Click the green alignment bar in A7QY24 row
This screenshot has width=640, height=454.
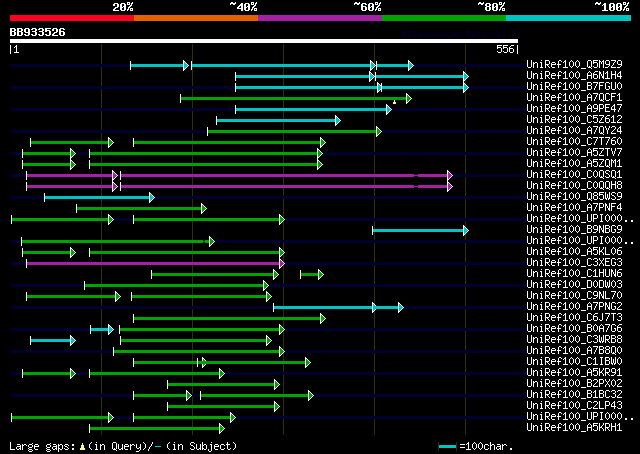point(294,131)
